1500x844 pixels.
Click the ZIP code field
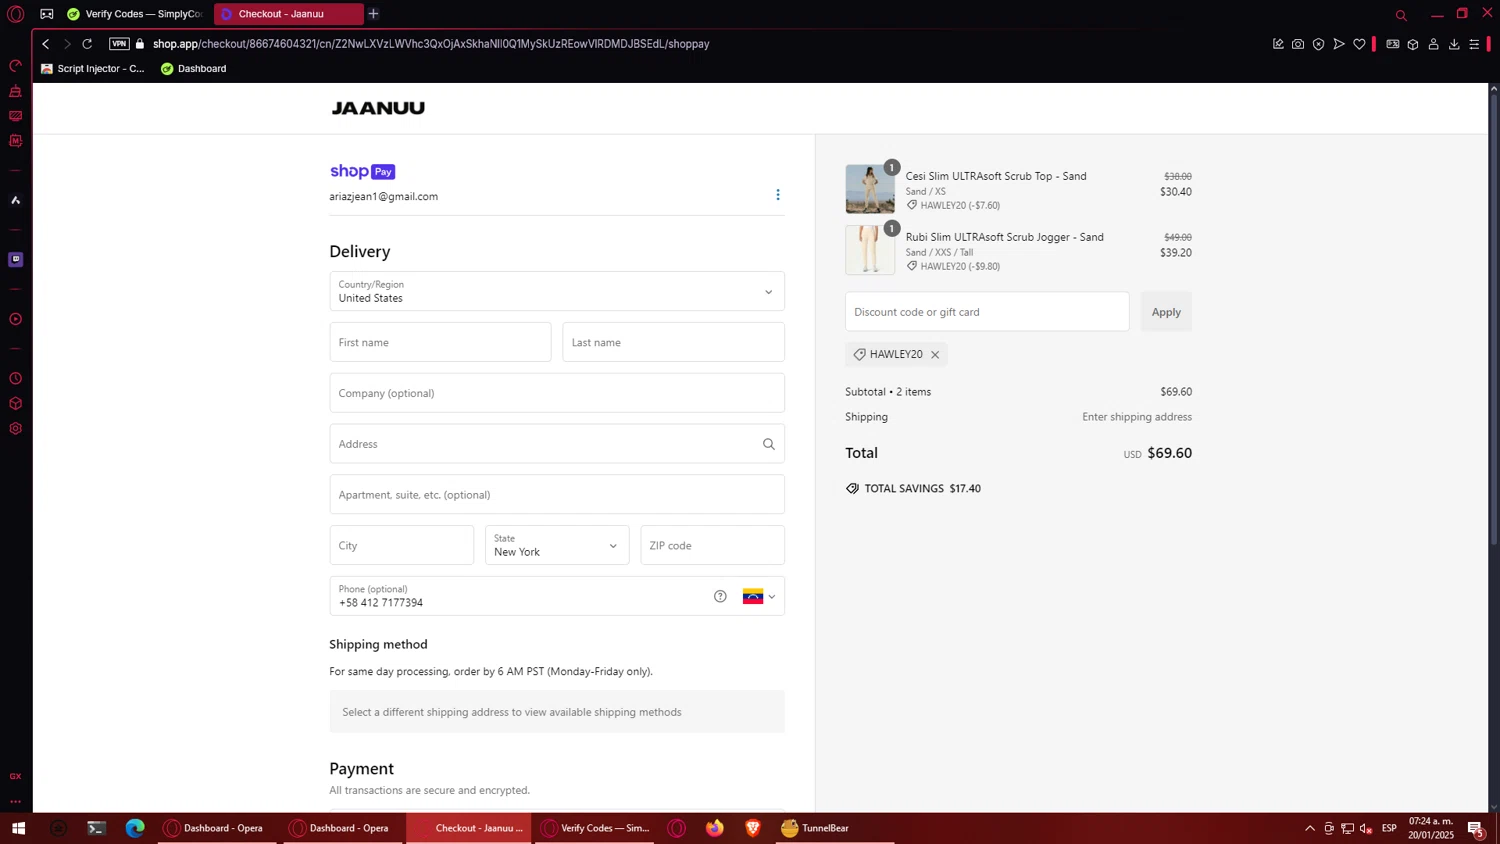[x=712, y=546]
